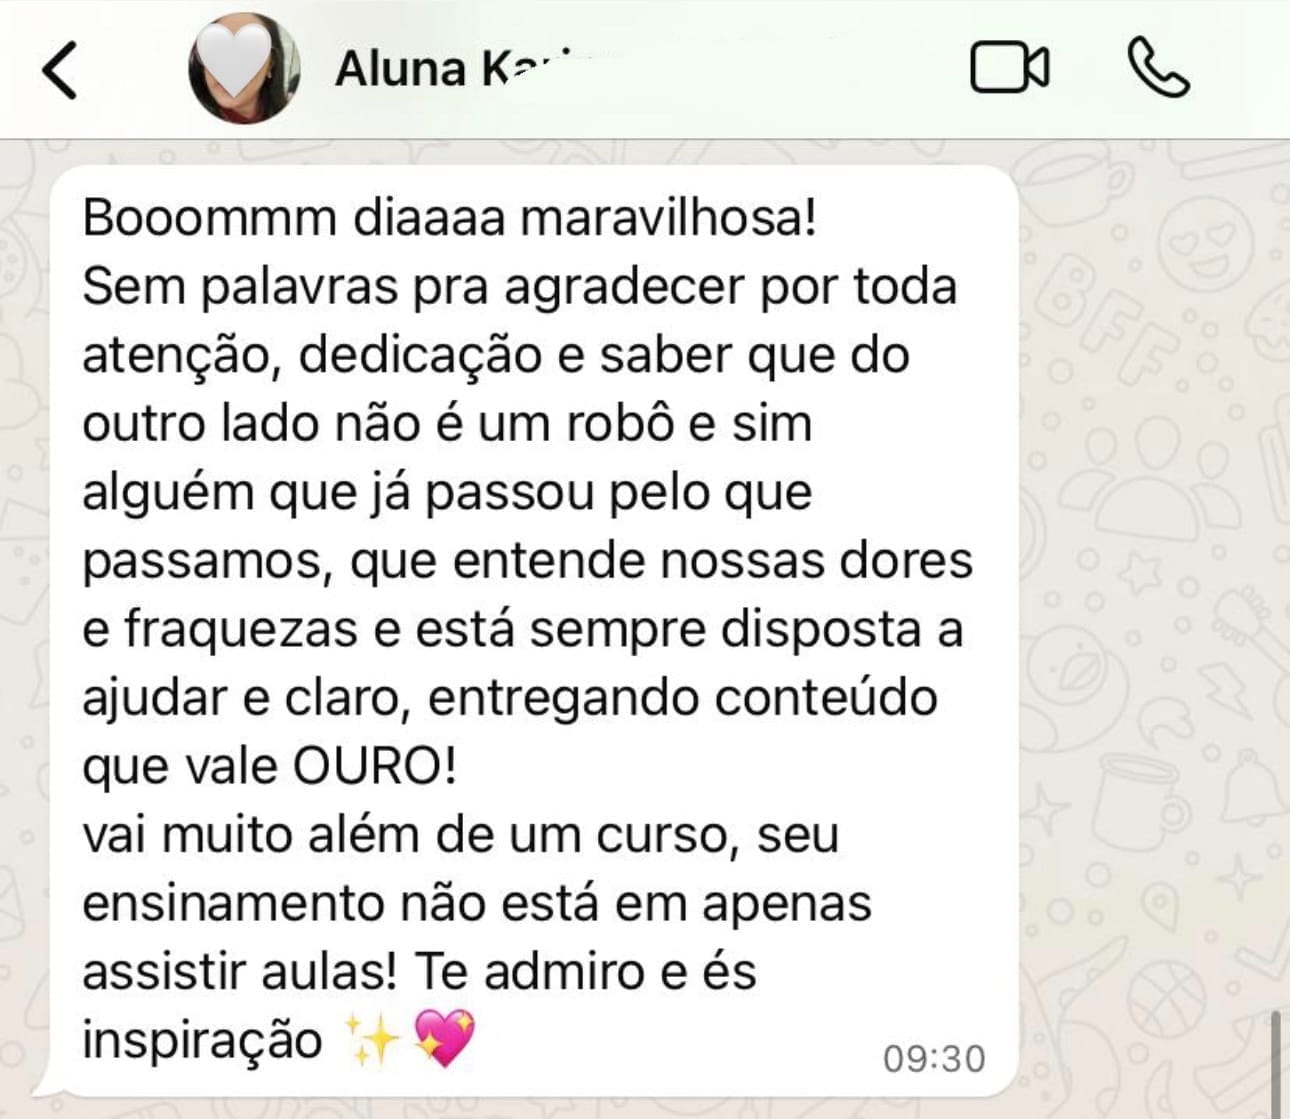The height and width of the screenshot is (1119, 1290).
Task: Tap the sparkles emoji in the message
Action: pos(370,1038)
